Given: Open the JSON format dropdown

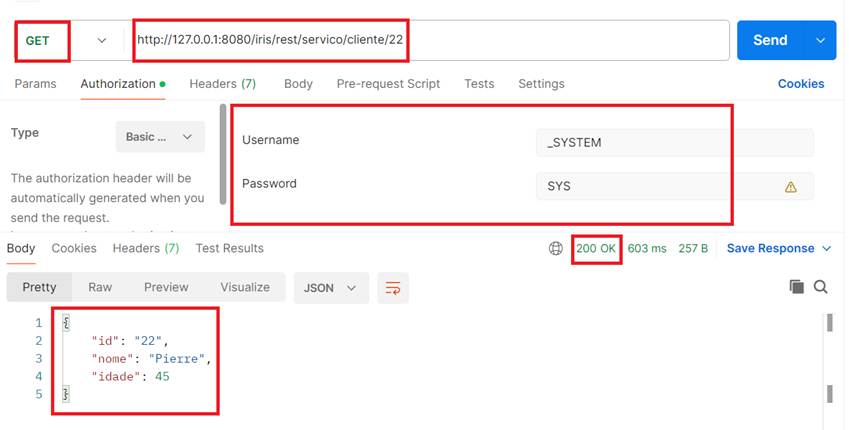Looking at the screenshot, I should click(x=330, y=288).
